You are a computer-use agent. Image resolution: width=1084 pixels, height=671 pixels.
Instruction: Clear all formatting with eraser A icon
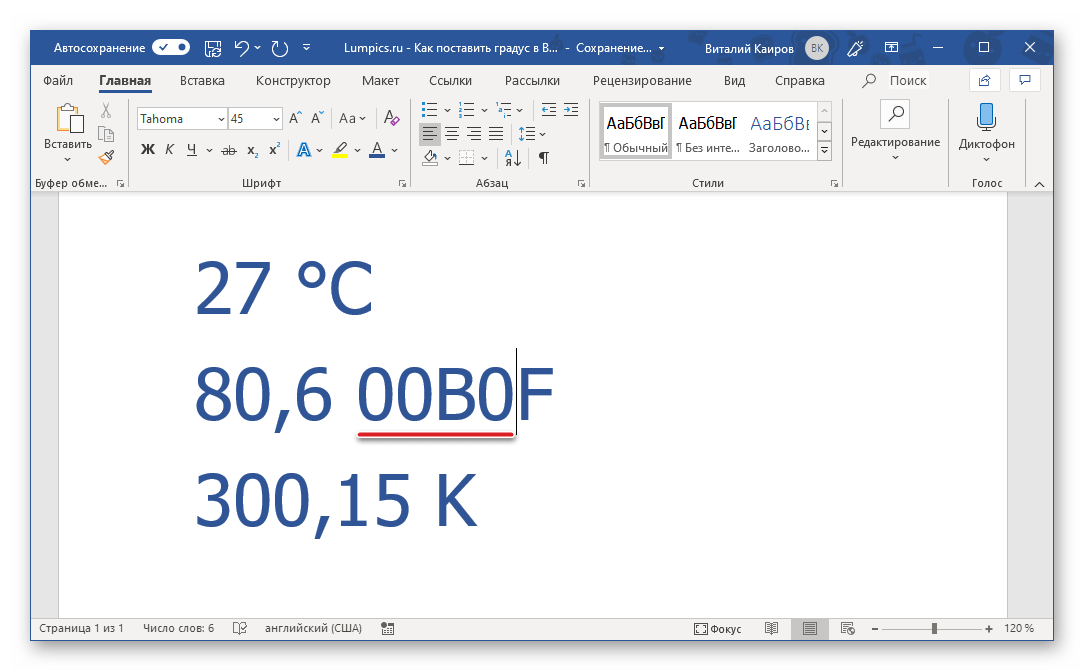[391, 118]
